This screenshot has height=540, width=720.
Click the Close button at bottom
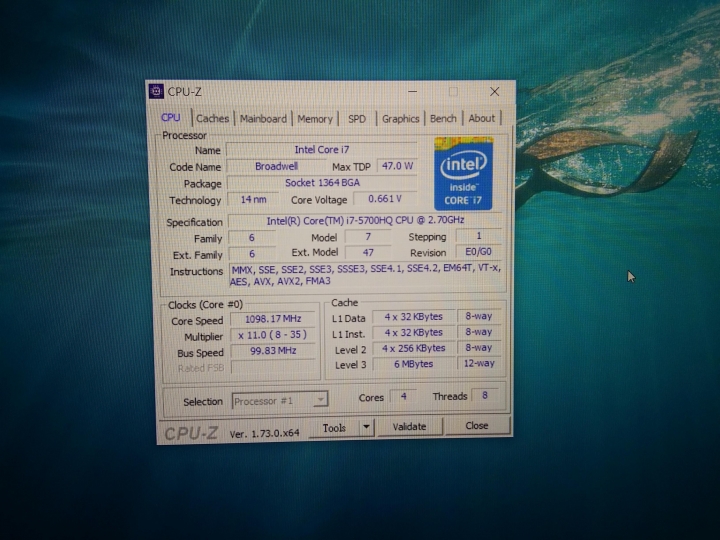(477, 426)
